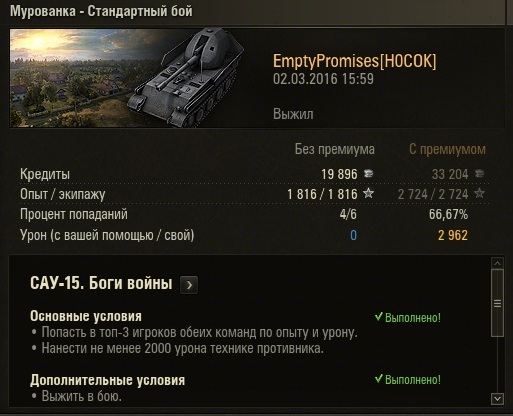Click the Мурованка - Стандартный бой title bar
513x416 pixels.
tap(256, 11)
